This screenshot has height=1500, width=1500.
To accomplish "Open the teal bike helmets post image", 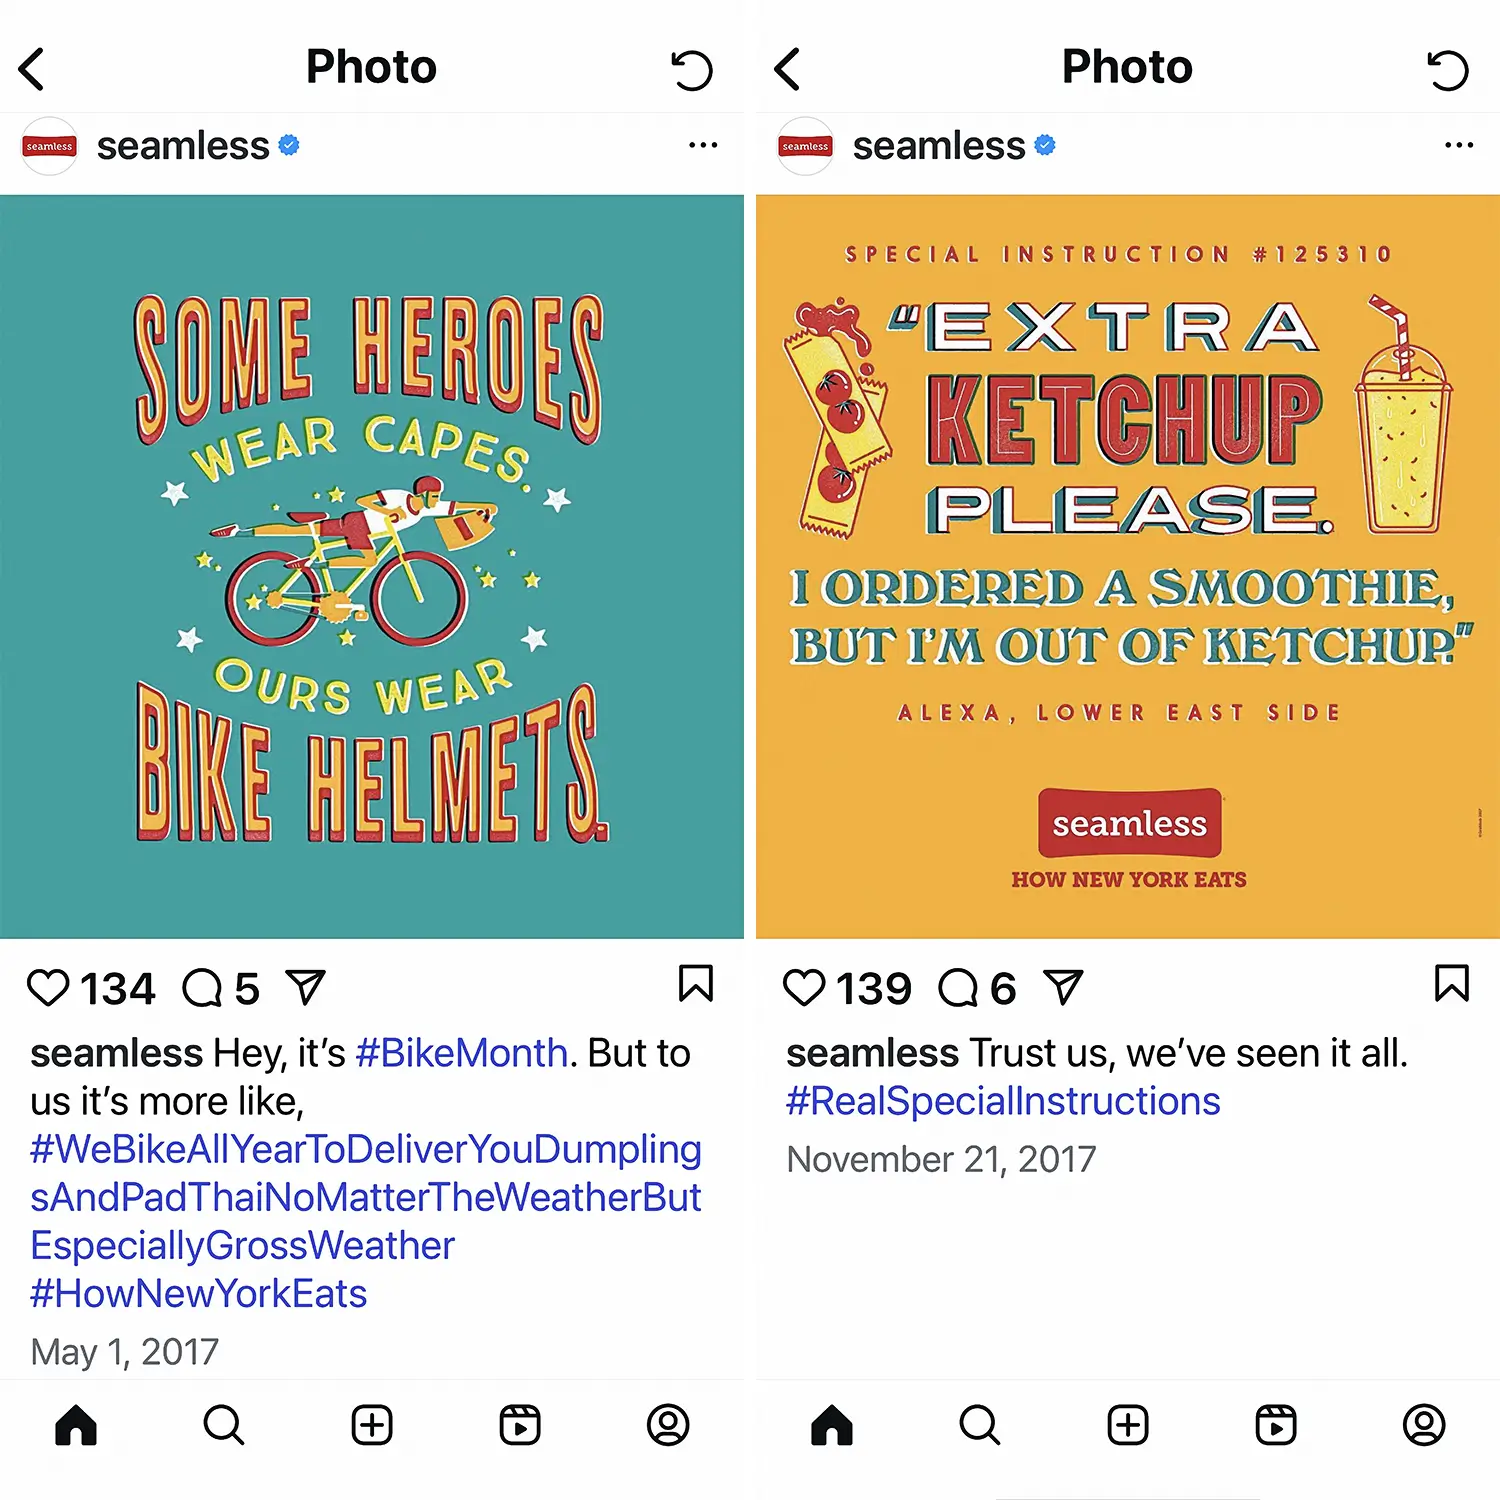I will point(372,566).
